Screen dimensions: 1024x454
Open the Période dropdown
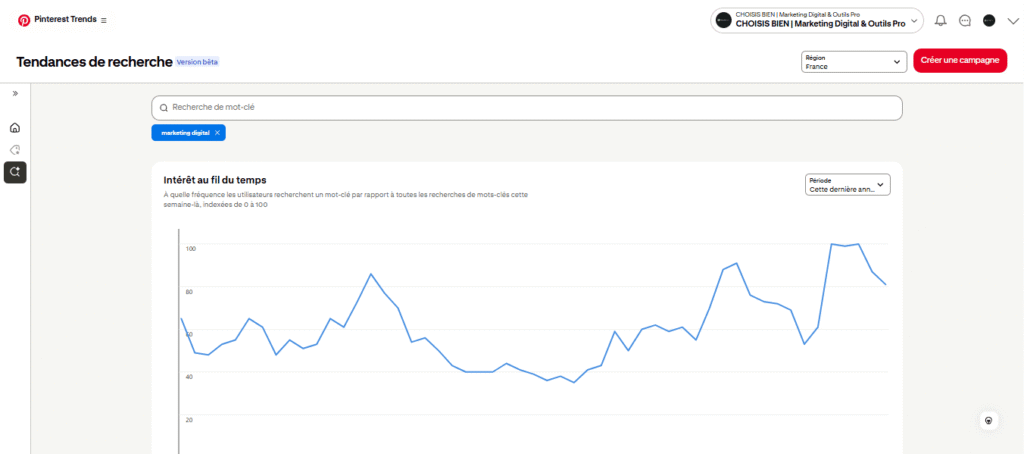[847, 184]
